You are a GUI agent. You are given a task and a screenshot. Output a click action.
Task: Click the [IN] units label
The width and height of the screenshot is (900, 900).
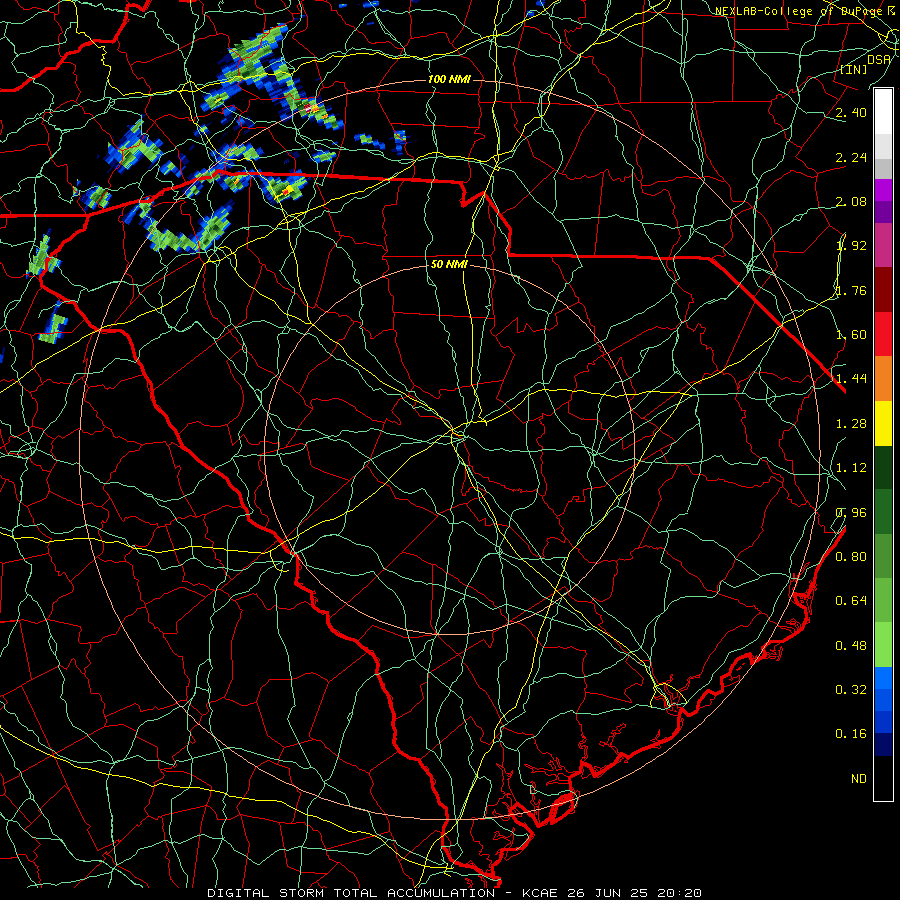click(854, 69)
